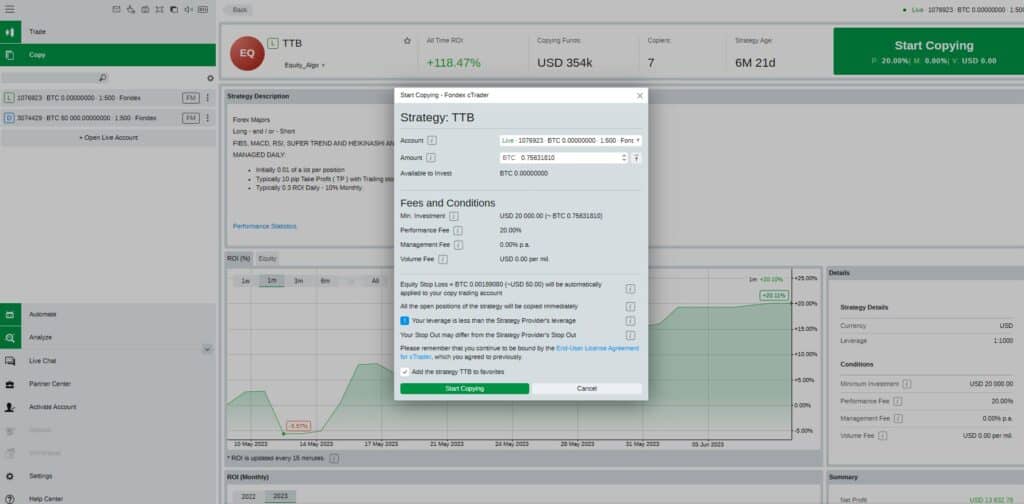Click the EQ strategy avatar

point(247,54)
